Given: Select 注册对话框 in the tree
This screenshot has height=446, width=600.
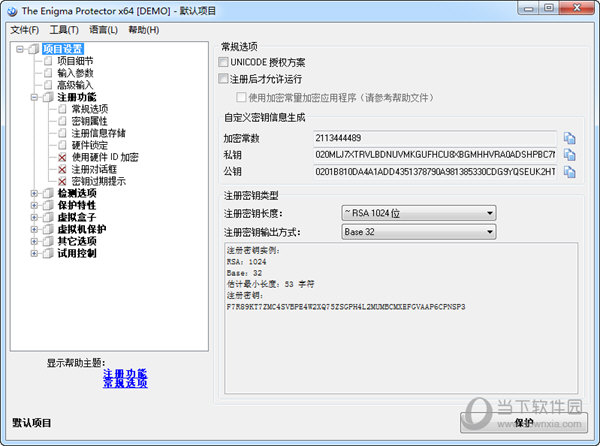Looking at the screenshot, I should click(94, 169).
